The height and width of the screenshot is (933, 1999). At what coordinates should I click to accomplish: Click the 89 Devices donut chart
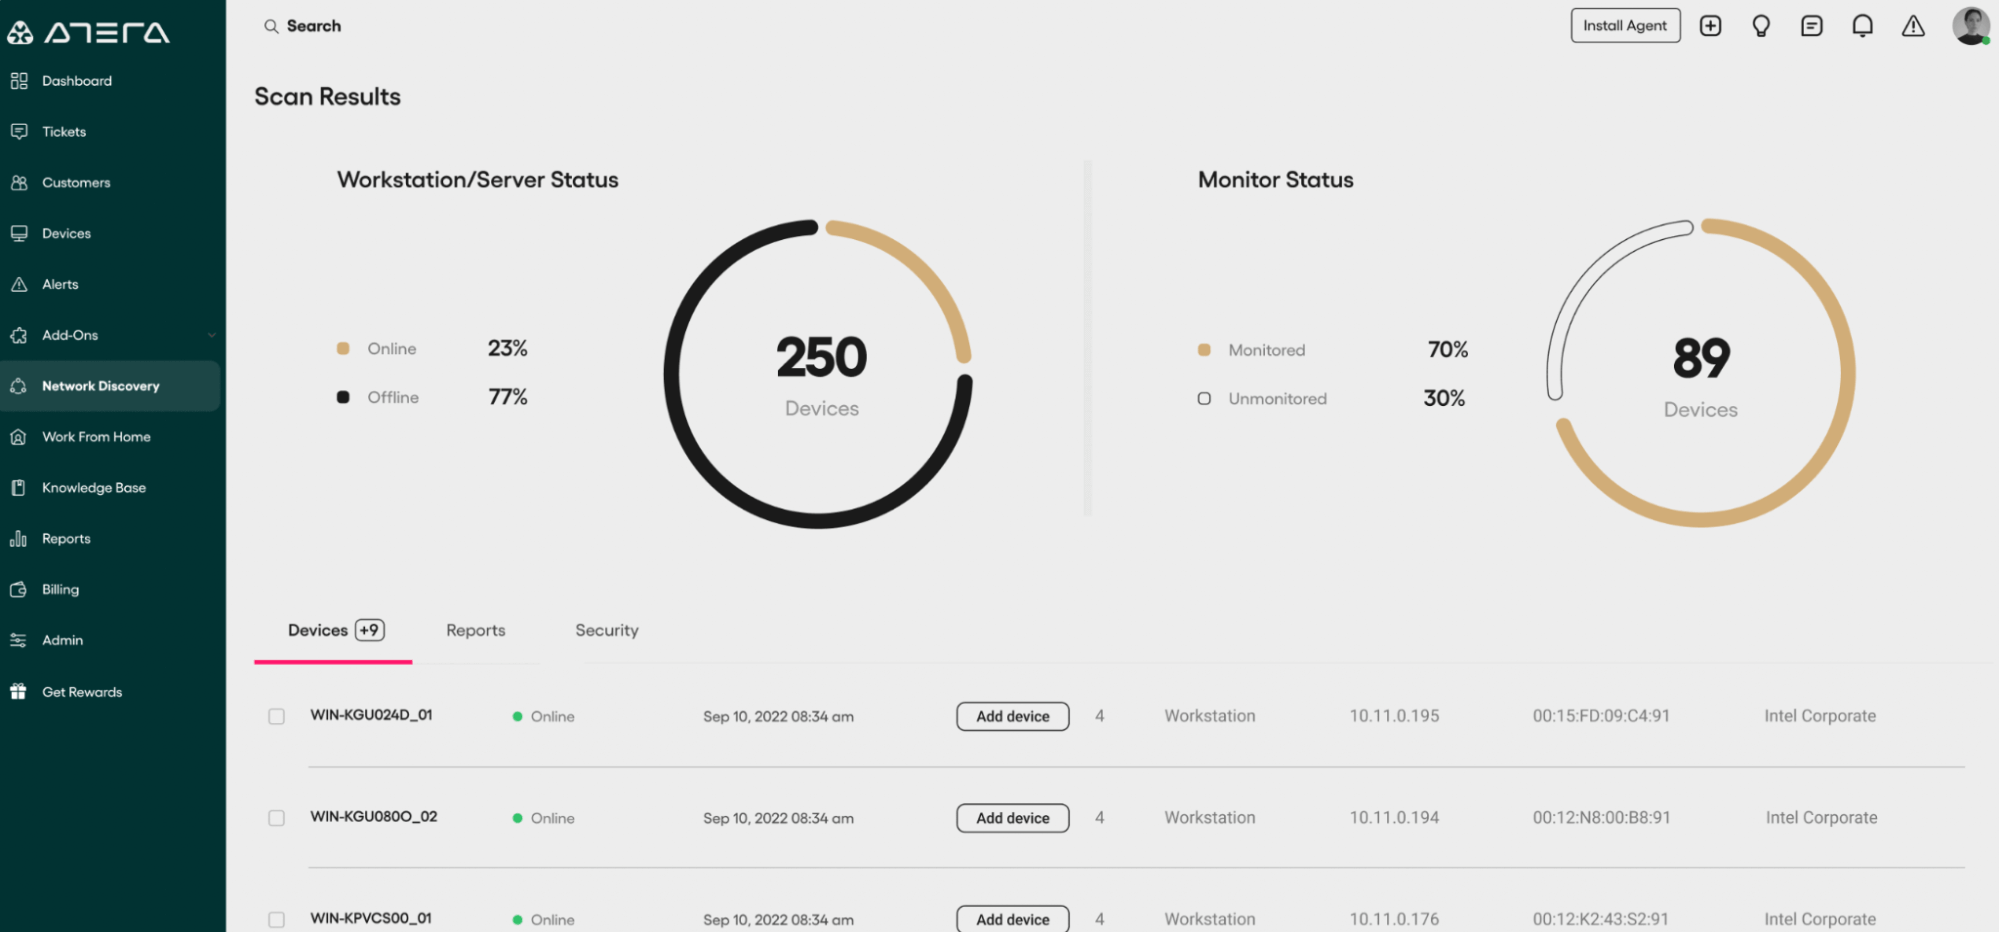coord(1701,372)
